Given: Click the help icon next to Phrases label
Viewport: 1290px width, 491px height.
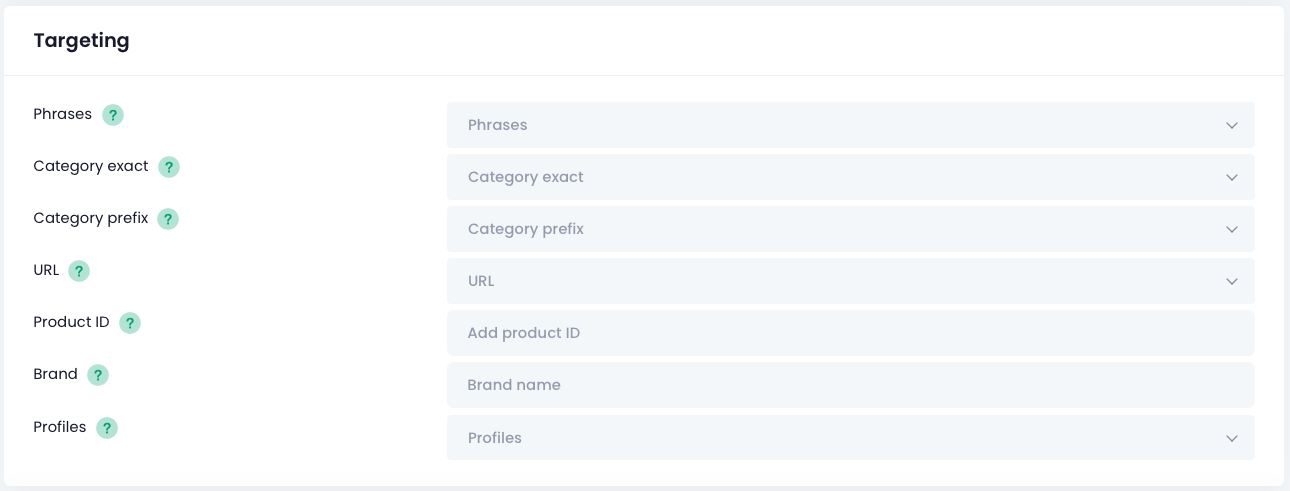Looking at the screenshot, I should pyautogui.click(x=113, y=115).
